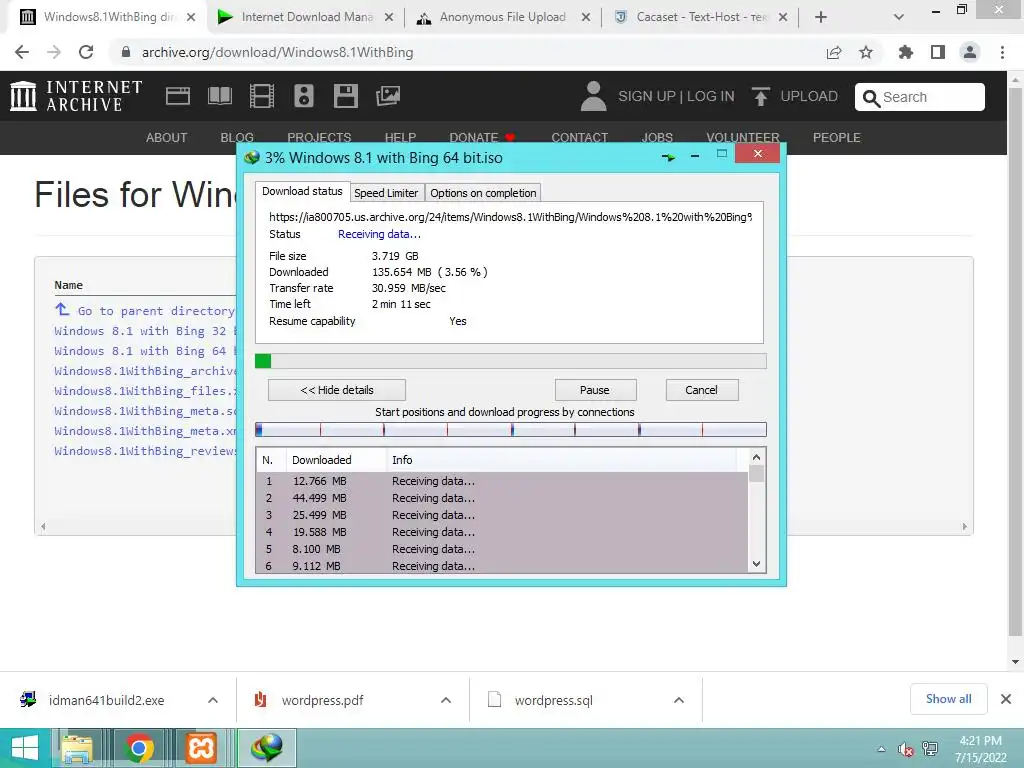The width and height of the screenshot is (1024, 768).
Task: Open new Chrome tab
Action: pos(821,17)
